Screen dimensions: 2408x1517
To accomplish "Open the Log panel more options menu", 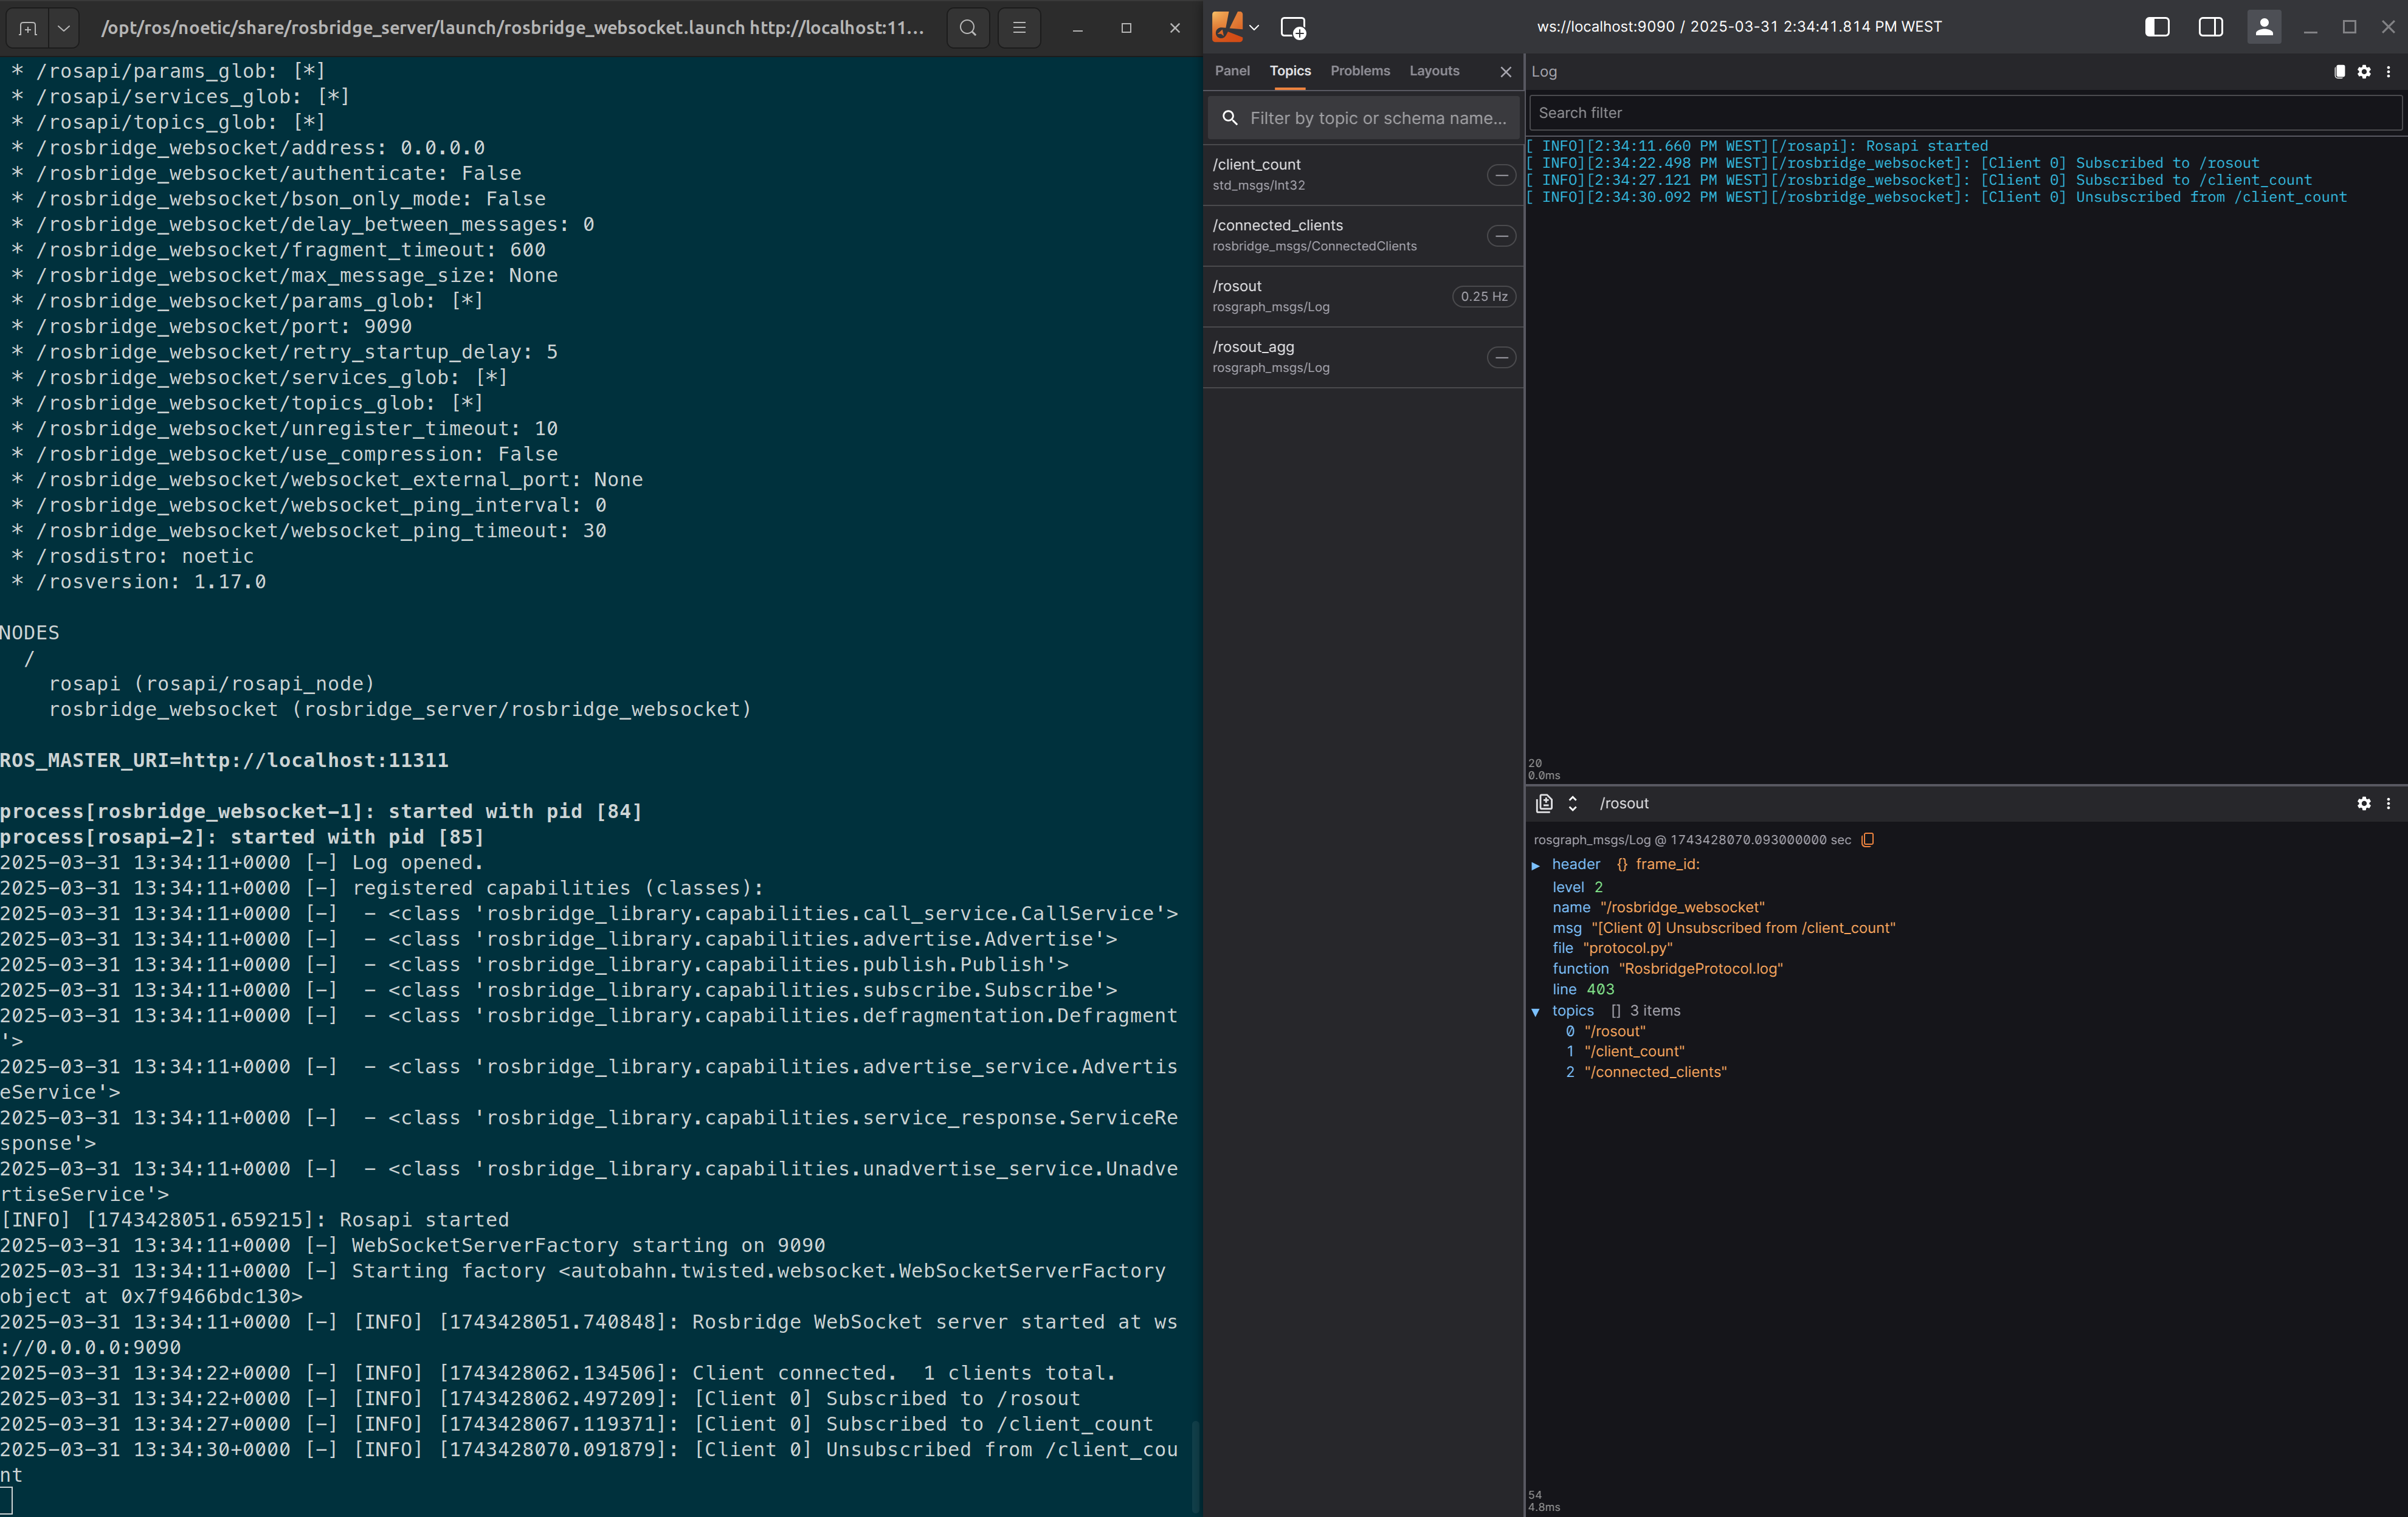I will click(2389, 72).
